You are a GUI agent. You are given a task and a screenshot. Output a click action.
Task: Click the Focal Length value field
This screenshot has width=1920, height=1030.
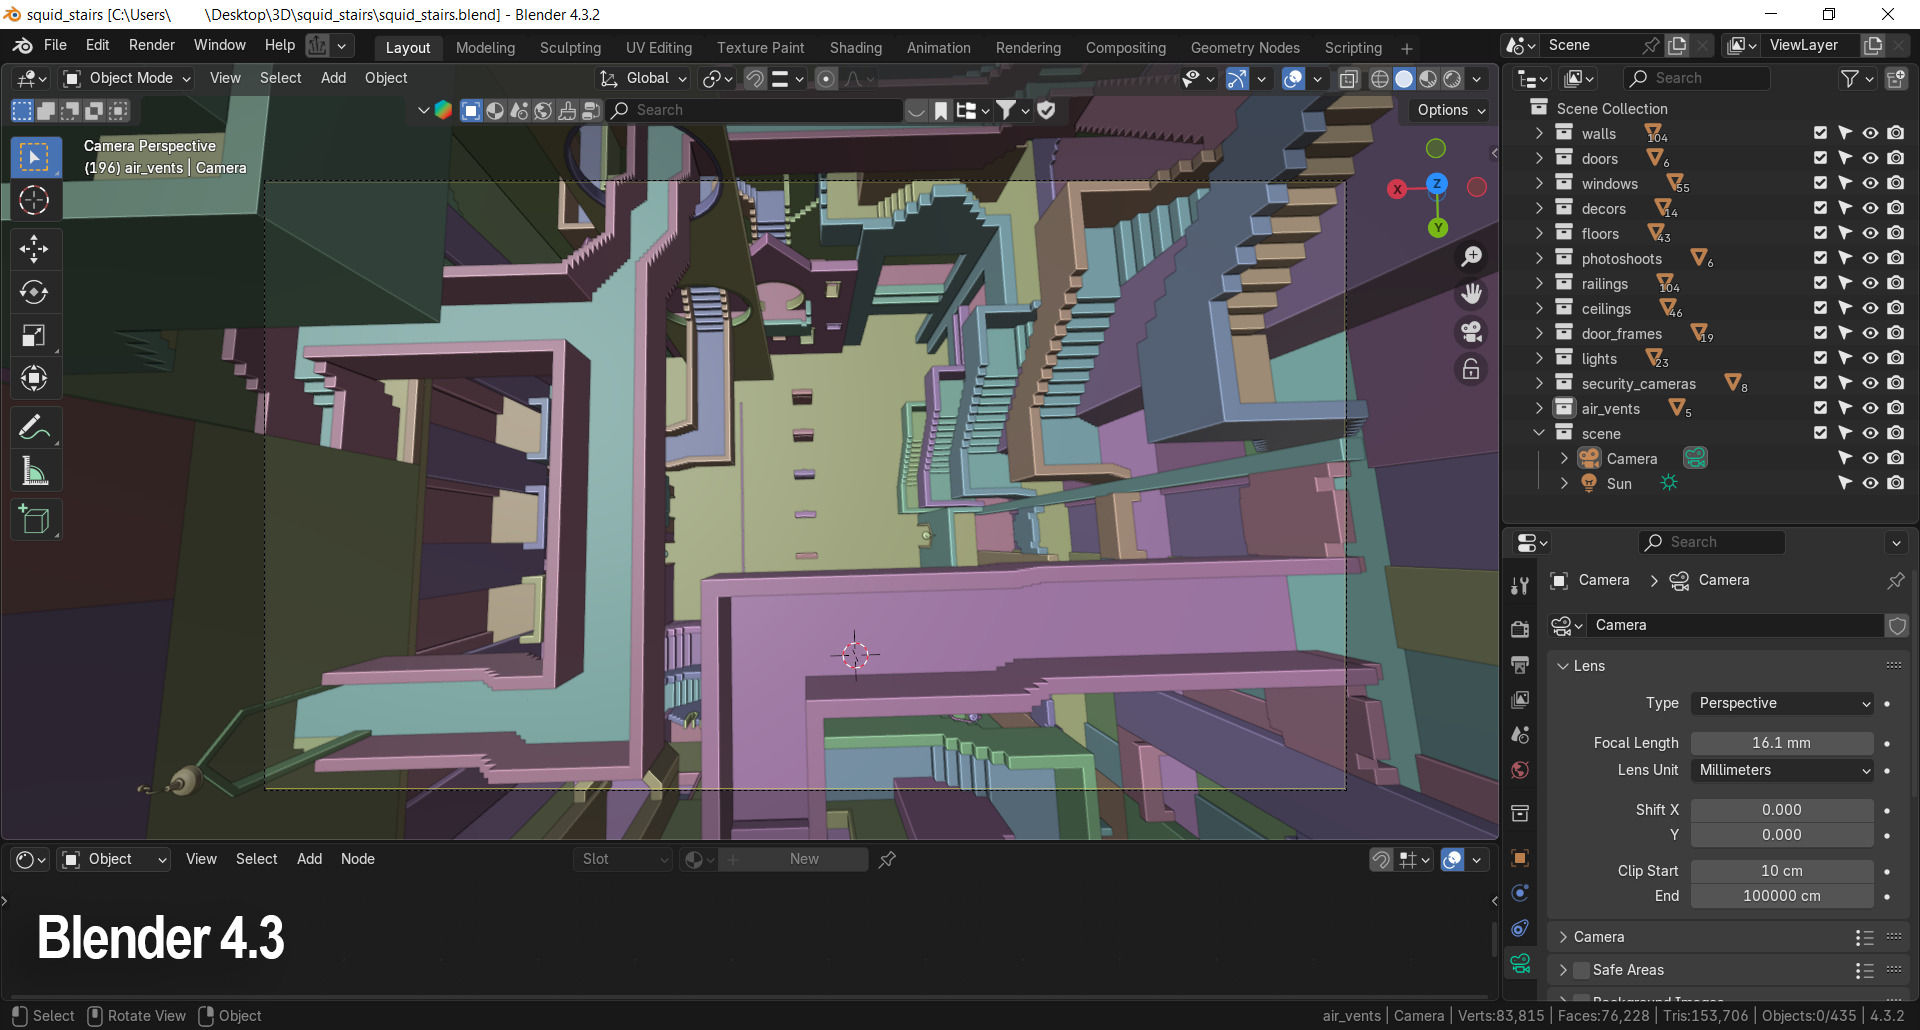[1782, 743]
